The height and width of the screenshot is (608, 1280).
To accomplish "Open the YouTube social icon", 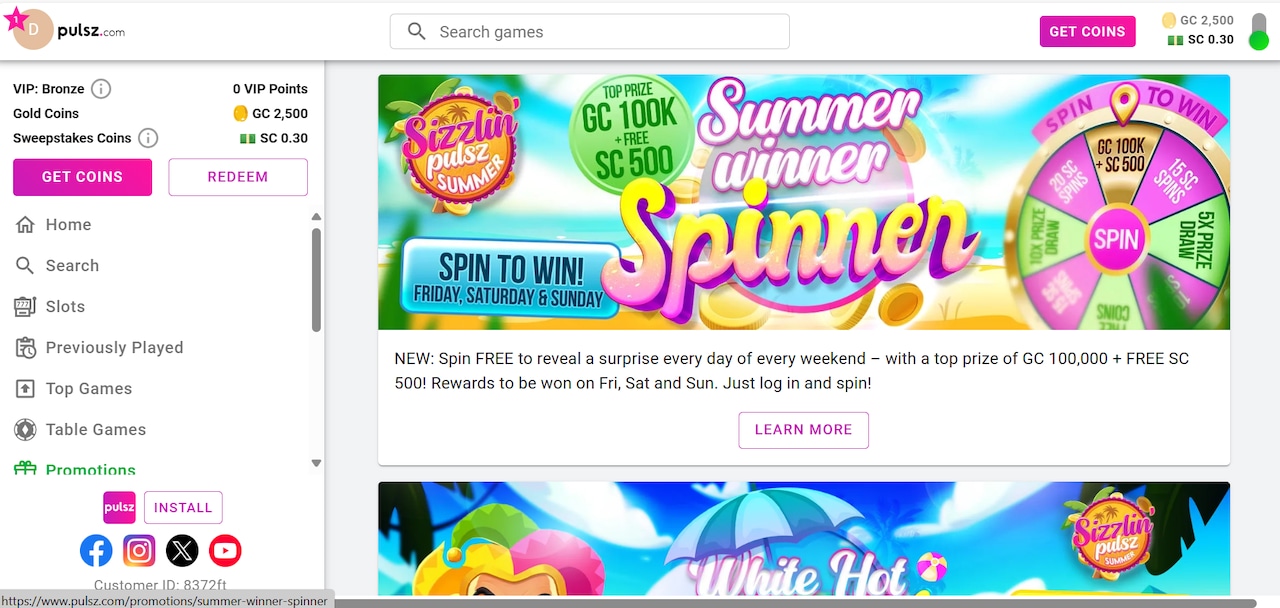I will tap(225, 550).
